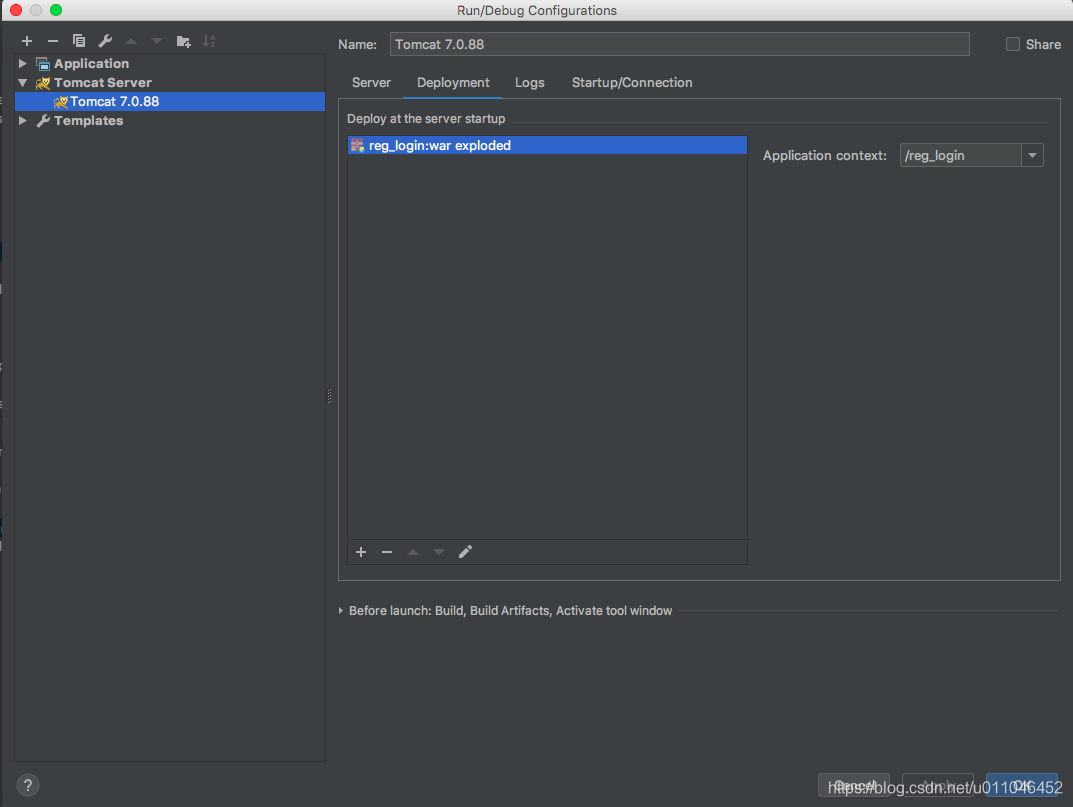Confirm with the OK button
The height and width of the screenshot is (807, 1073).
(1022, 785)
